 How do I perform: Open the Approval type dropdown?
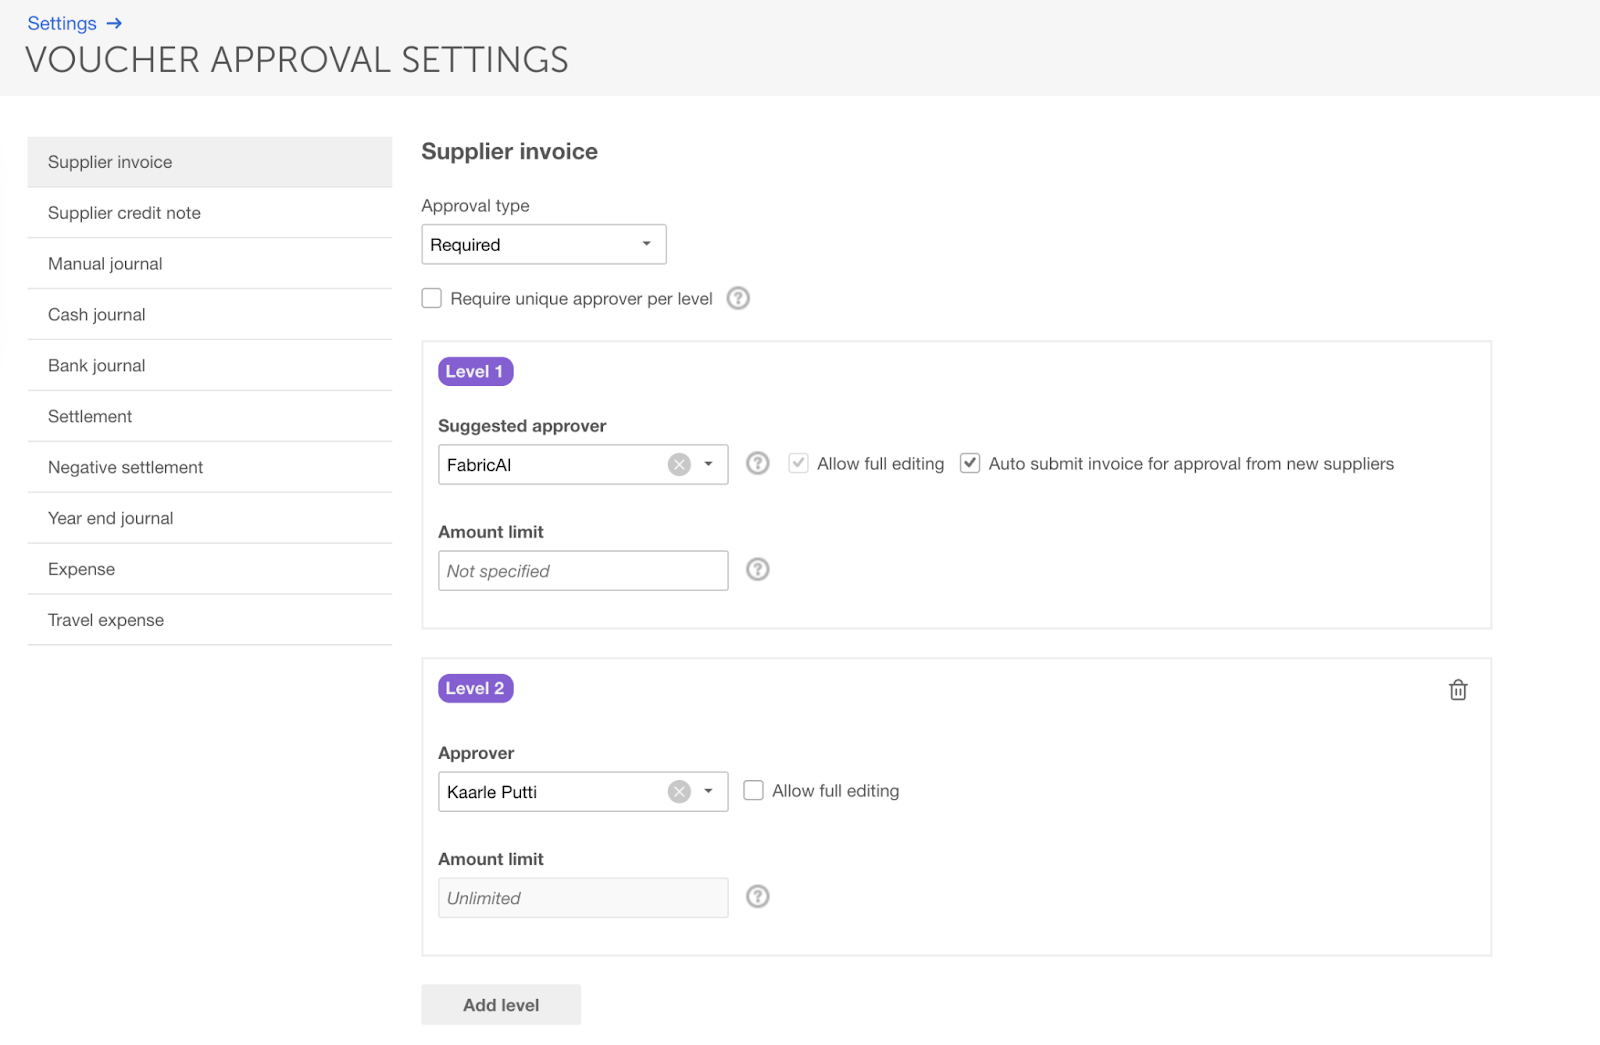pyautogui.click(x=543, y=244)
